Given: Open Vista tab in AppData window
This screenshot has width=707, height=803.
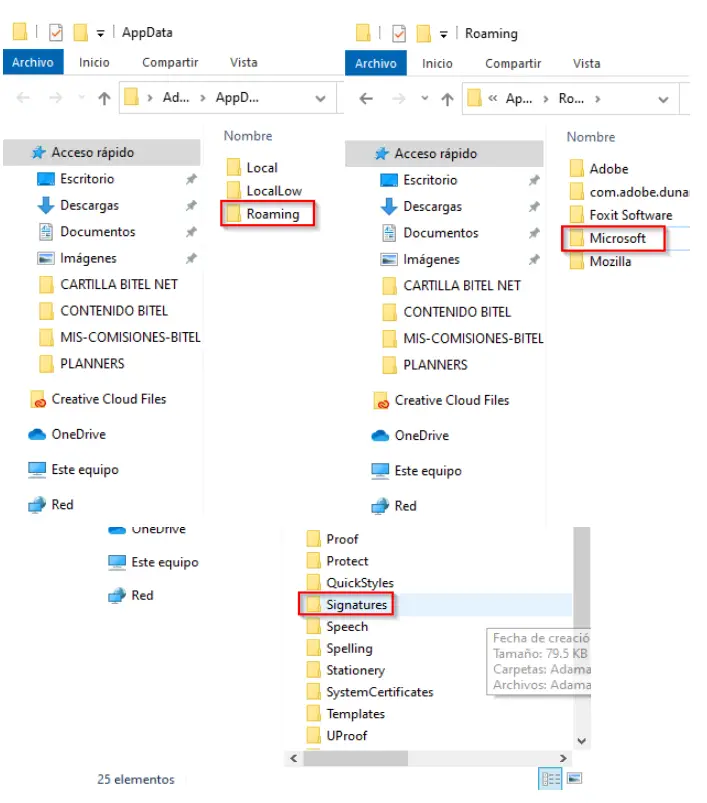Looking at the screenshot, I should click(x=244, y=62).
